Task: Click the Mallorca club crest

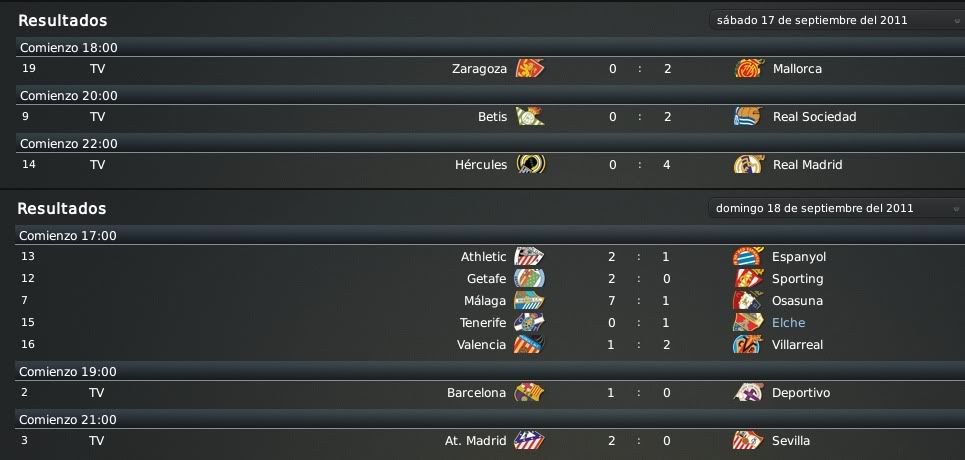Action: click(749, 68)
